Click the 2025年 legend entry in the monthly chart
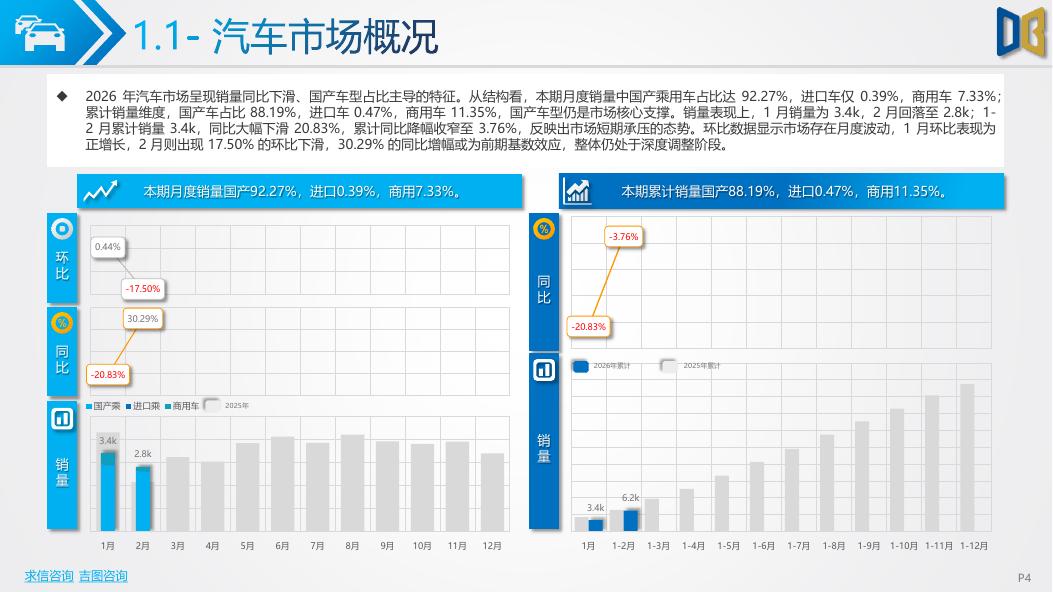 [226, 405]
